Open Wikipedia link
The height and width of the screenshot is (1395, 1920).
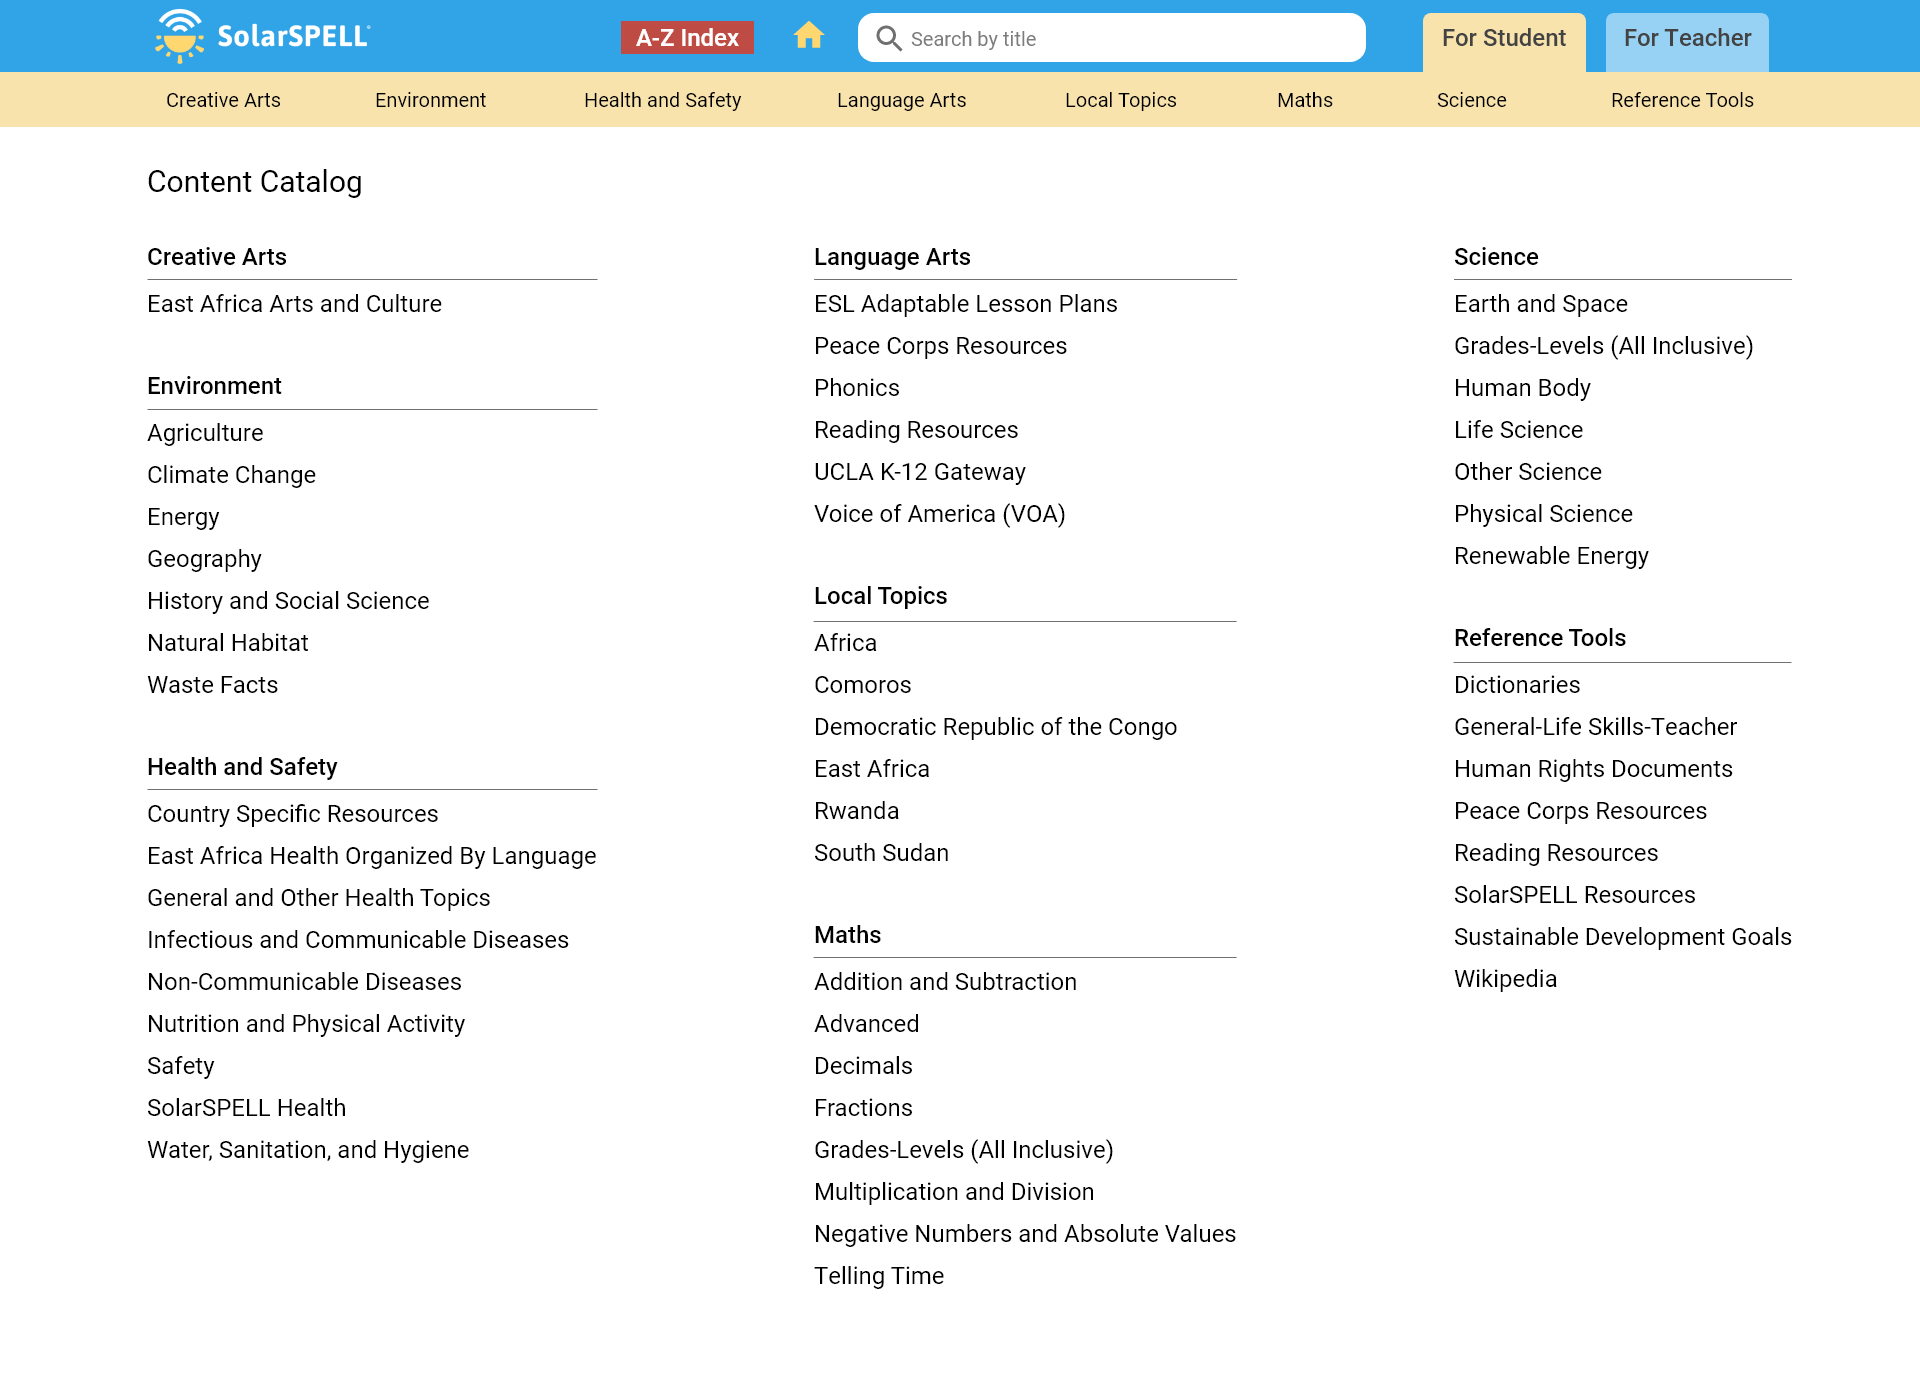click(x=1505, y=979)
